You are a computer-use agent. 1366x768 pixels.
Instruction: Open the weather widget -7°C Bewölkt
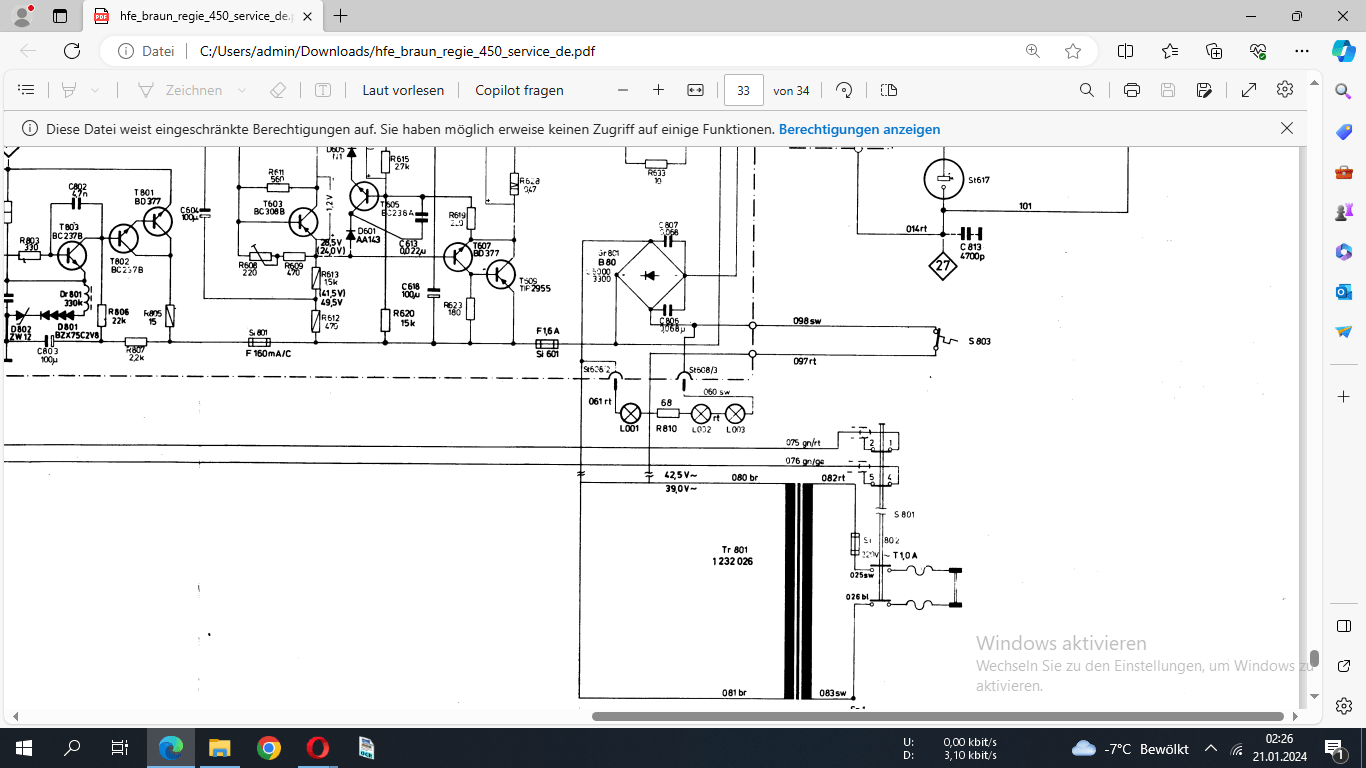[1130, 748]
